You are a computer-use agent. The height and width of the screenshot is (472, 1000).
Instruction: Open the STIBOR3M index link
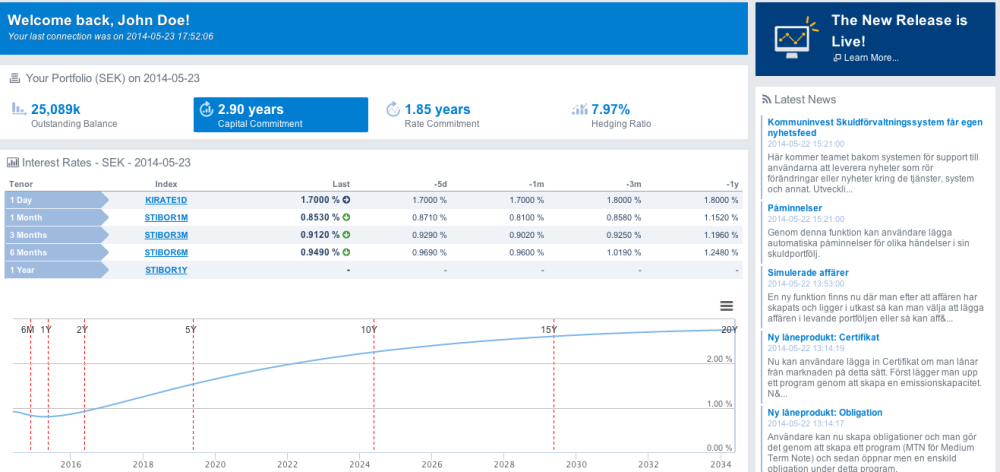(x=166, y=235)
